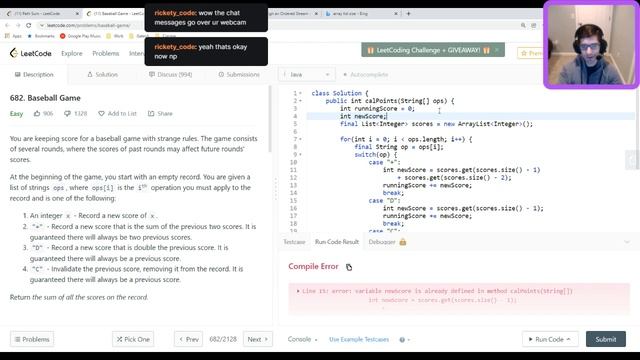640x360 pixels.
Task: Open the Problems list button
Action: (32, 339)
